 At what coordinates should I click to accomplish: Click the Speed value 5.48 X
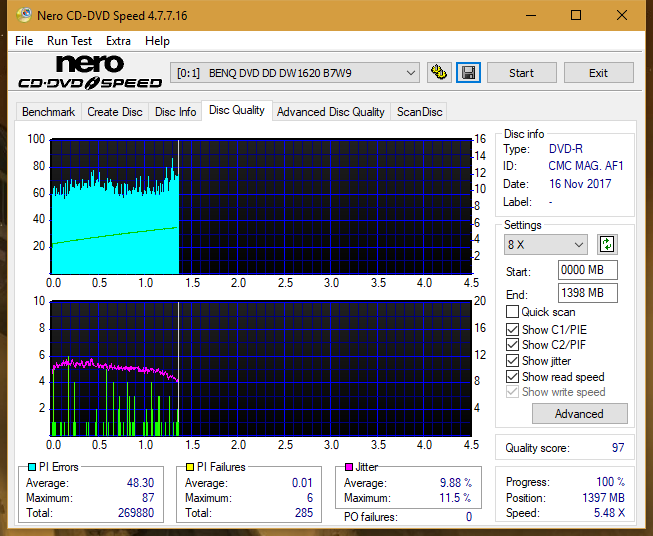click(x=609, y=513)
